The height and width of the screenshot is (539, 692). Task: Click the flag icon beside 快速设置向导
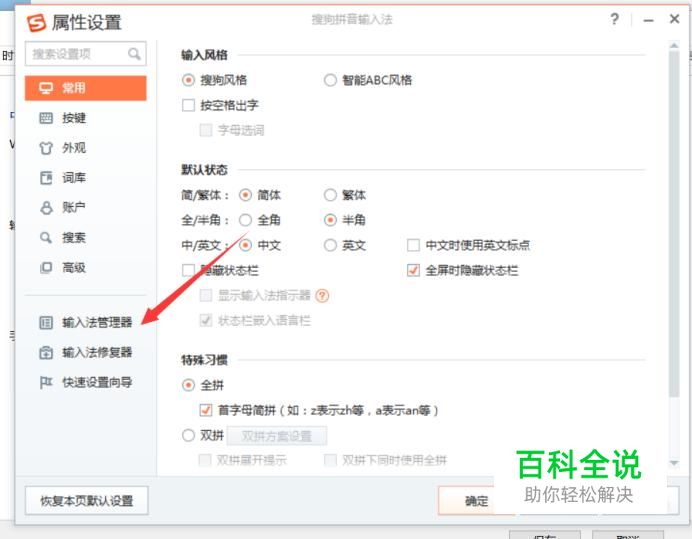(x=46, y=382)
